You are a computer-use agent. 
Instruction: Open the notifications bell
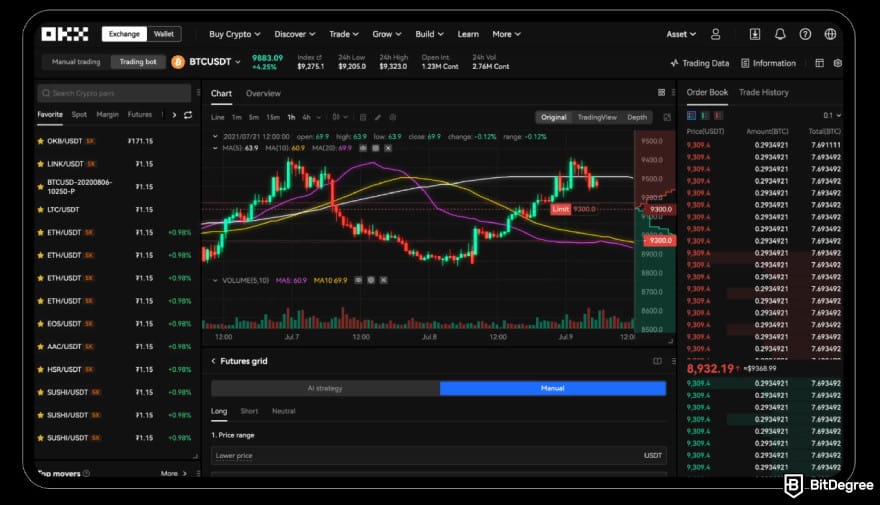pos(780,34)
